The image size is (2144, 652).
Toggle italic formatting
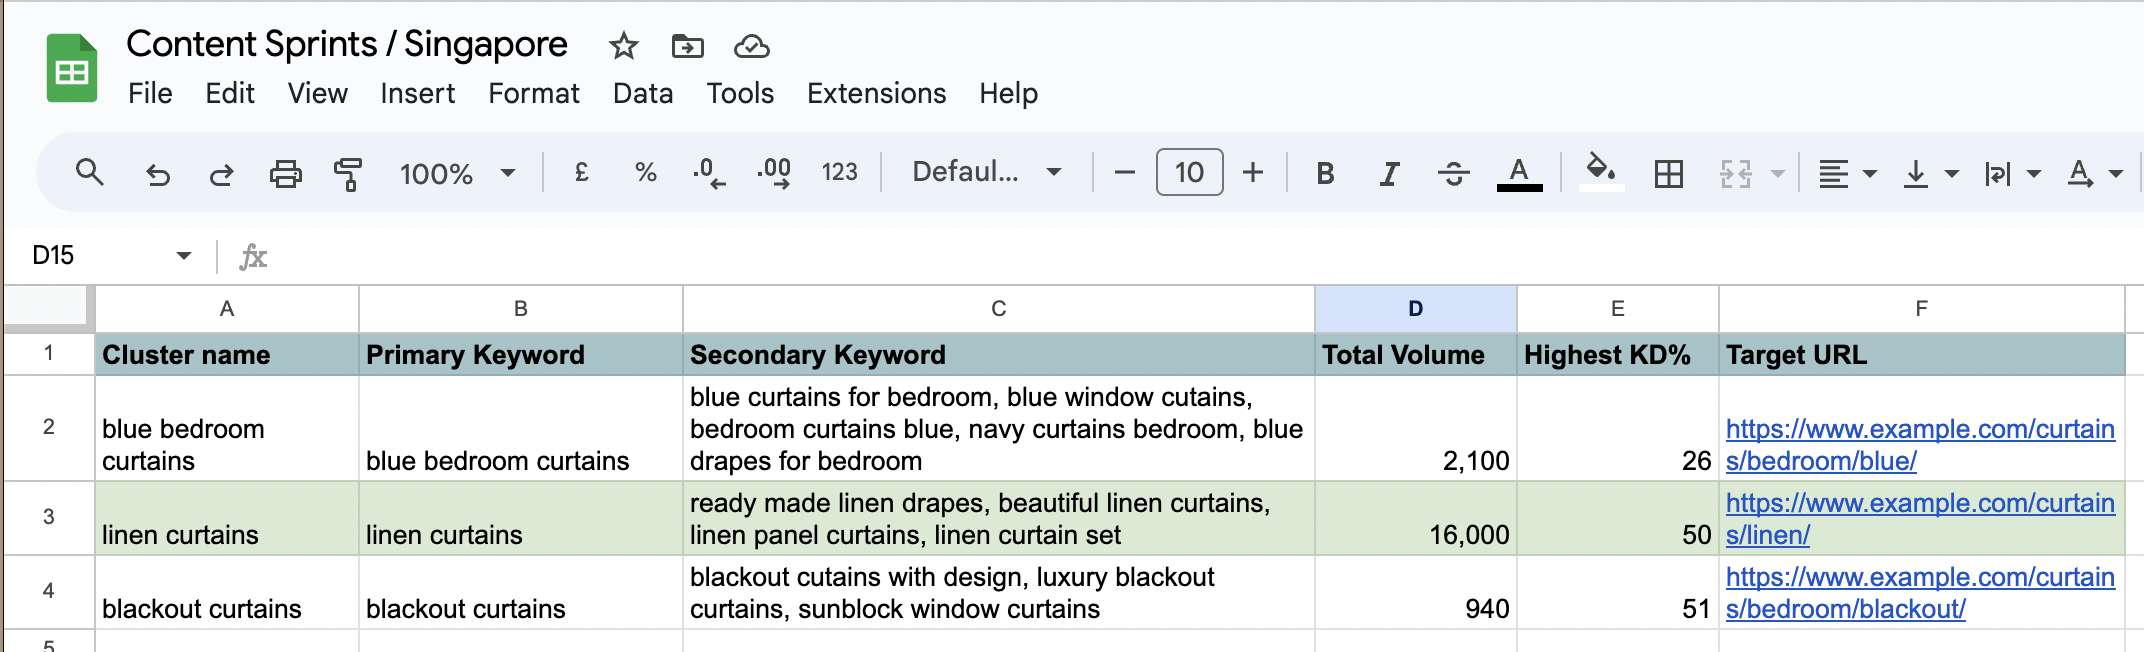[x=1389, y=174]
